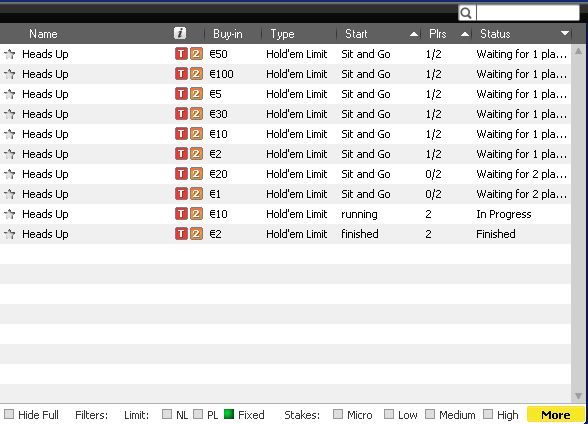Click the search magnifier icon
This screenshot has height=424, width=588.
click(466, 13)
